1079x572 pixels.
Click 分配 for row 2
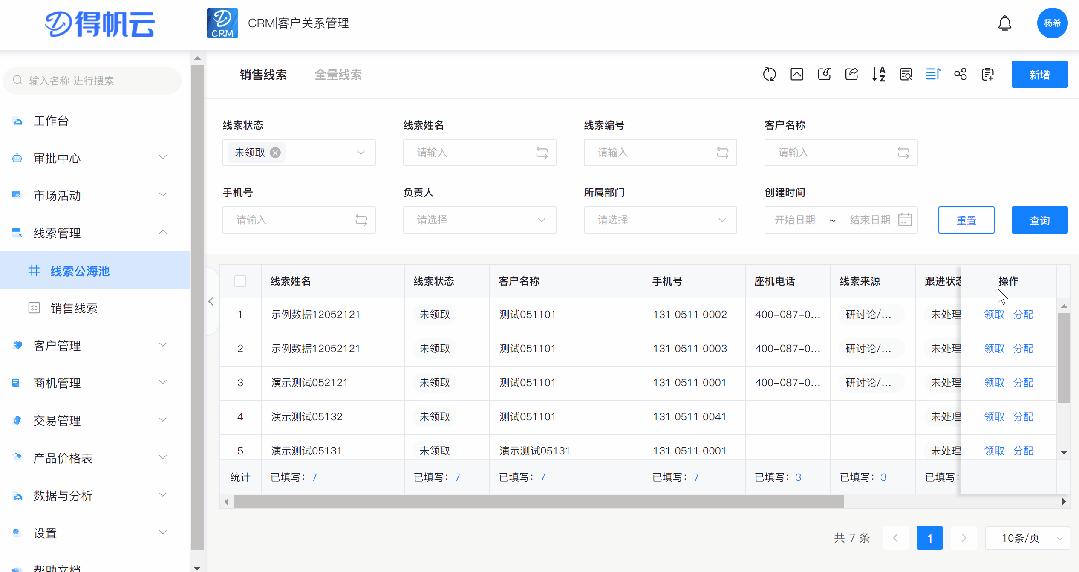coord(1023,348)
